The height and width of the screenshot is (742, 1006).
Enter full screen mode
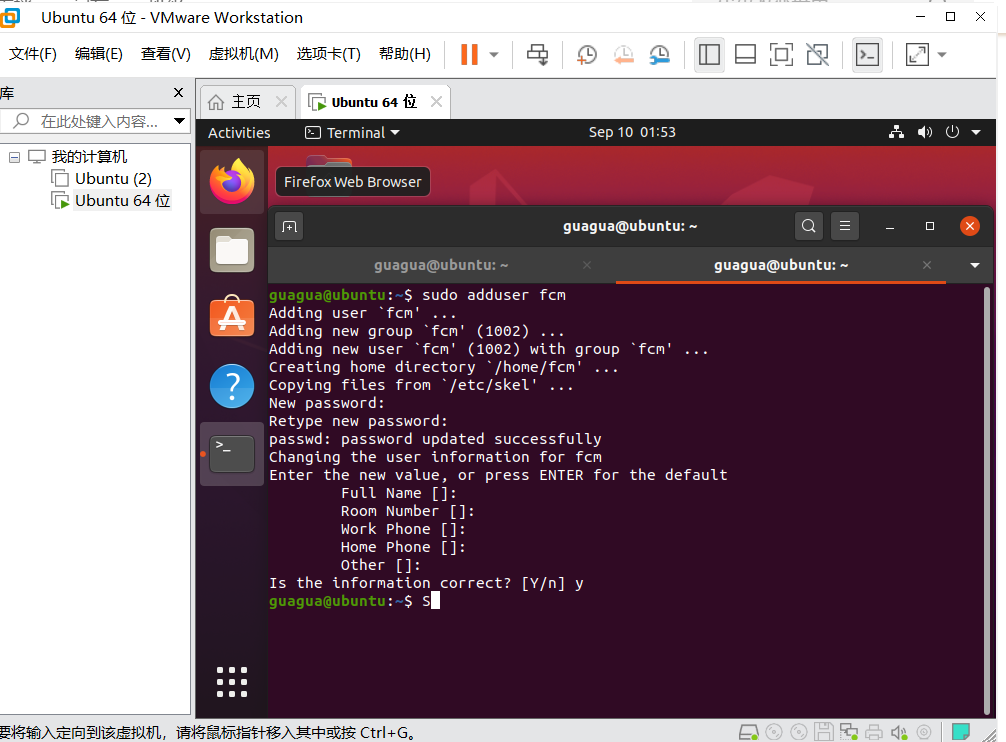click(781, 55)
